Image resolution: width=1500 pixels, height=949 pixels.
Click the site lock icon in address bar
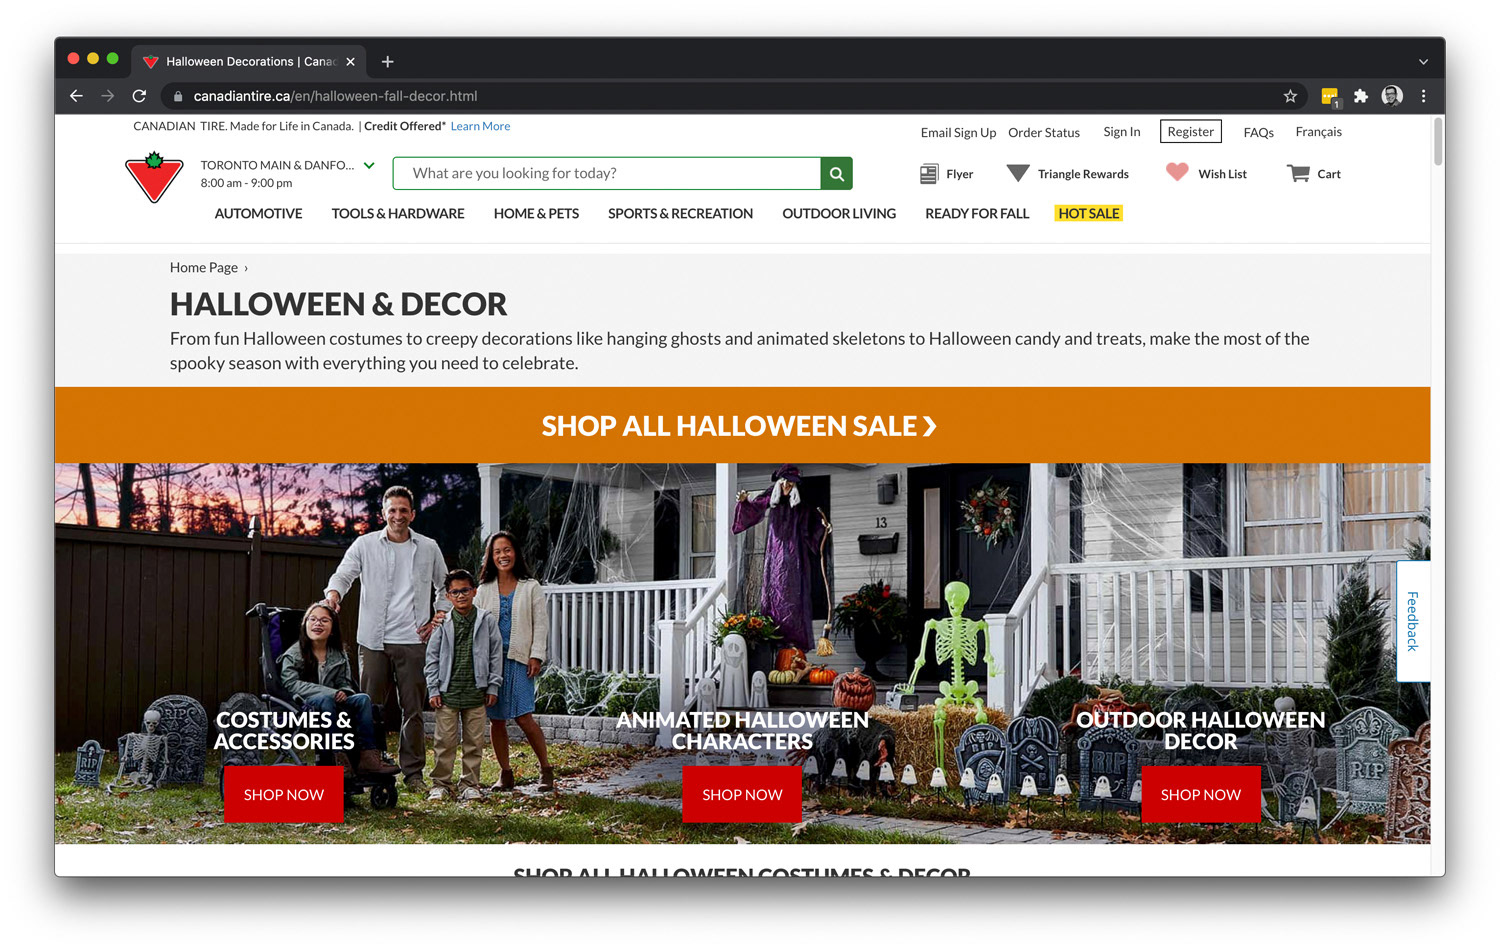click(178, 96)
